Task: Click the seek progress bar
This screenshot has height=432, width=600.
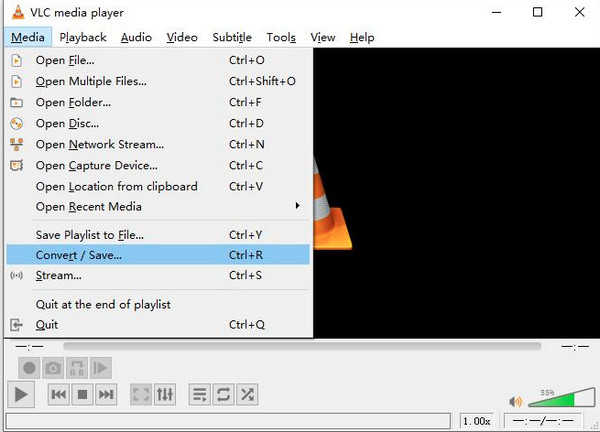Action: [x=302, y=347]
